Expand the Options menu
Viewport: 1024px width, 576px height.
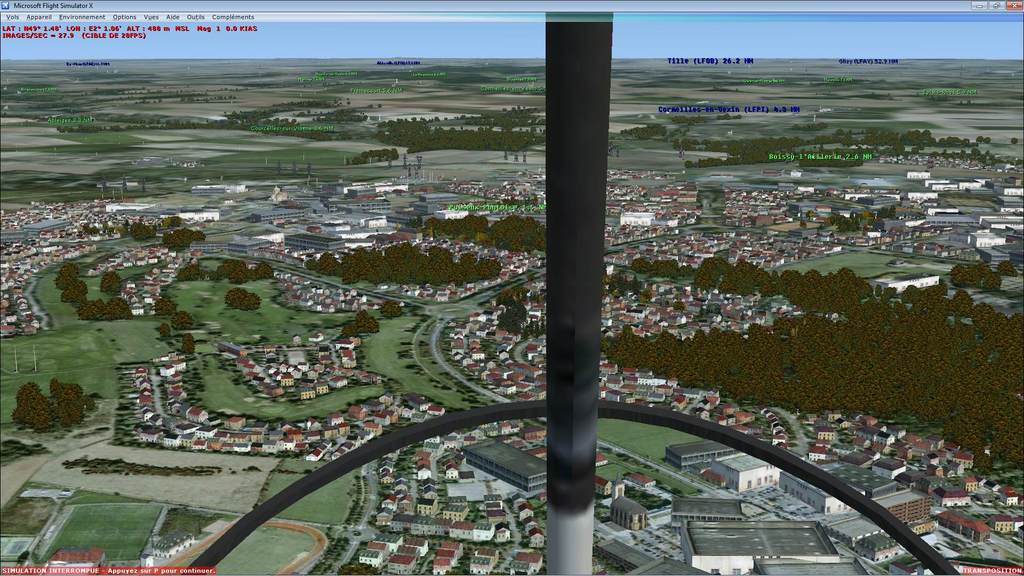point(124,17)
